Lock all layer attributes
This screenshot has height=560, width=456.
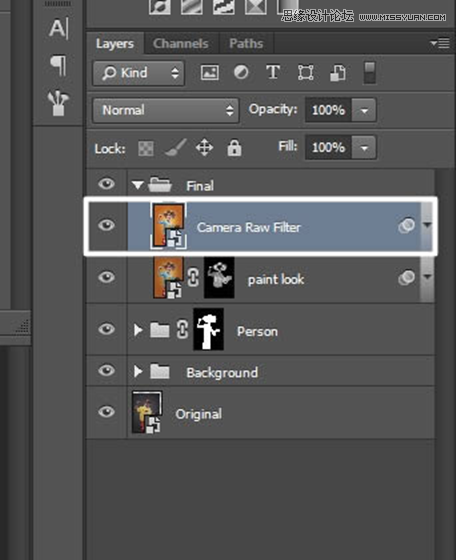234,148
